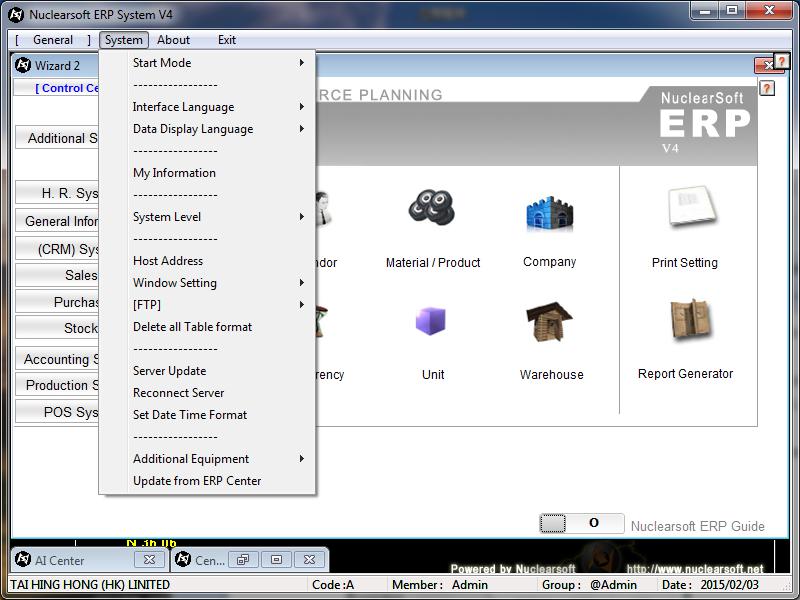Open the General menu

click(53, 40)
